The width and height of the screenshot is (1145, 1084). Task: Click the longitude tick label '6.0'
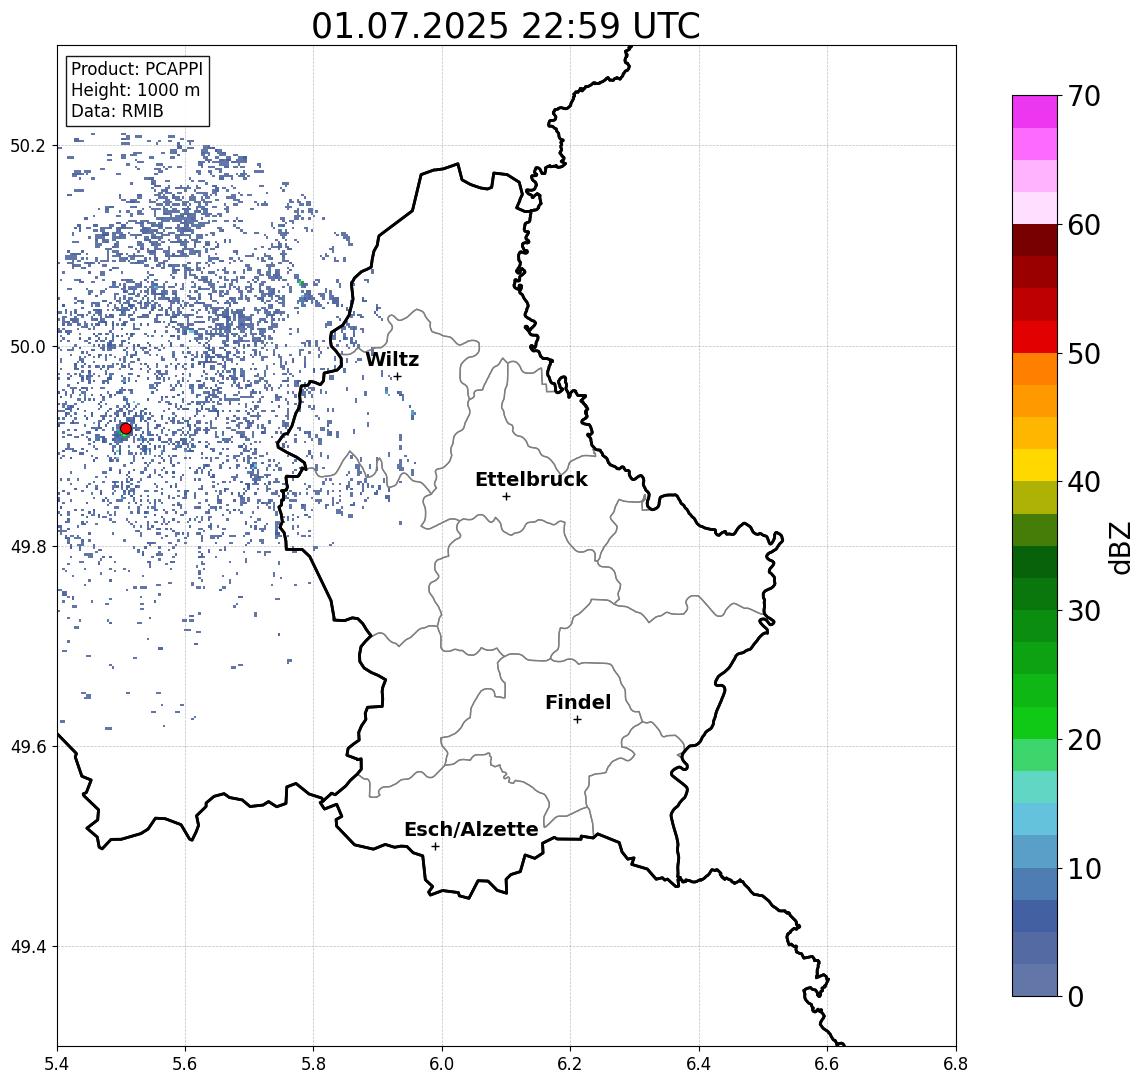click(x=442, y=1064)
